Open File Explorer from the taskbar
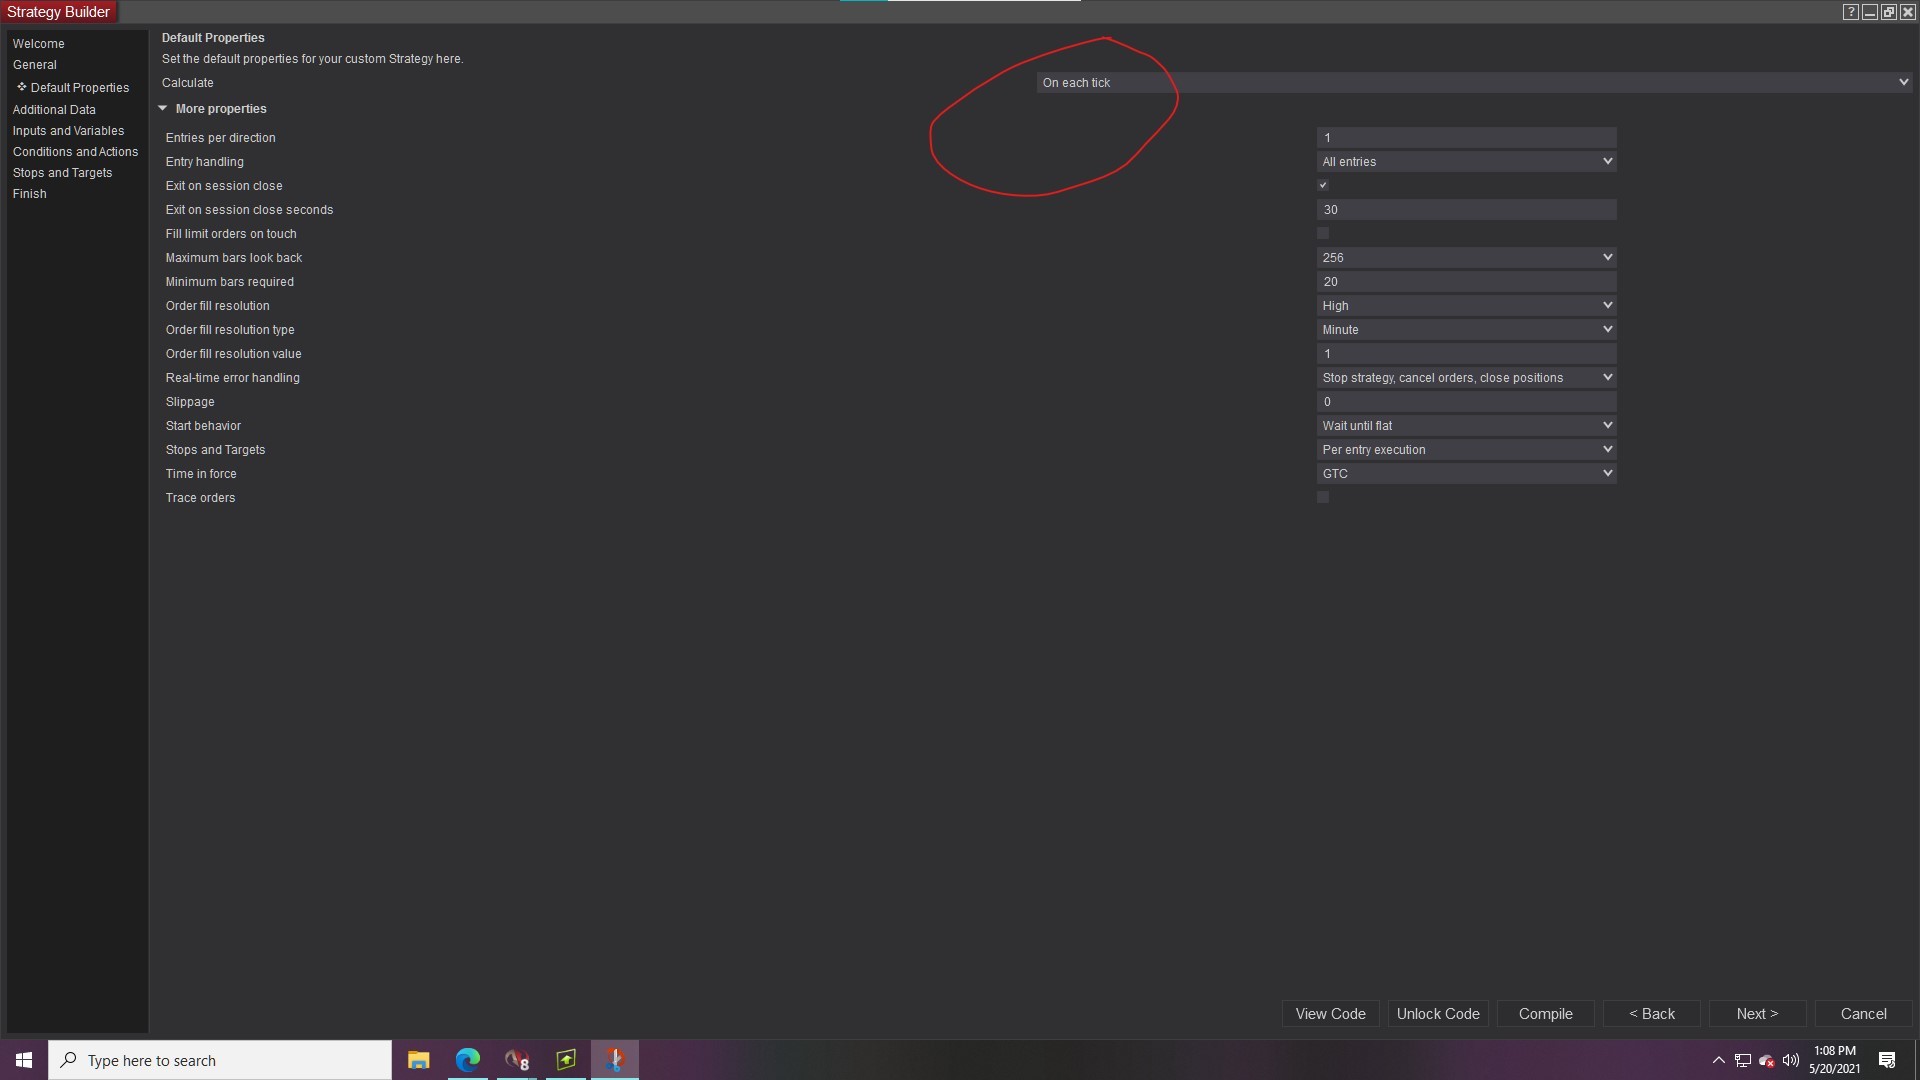 [418, 1060]
